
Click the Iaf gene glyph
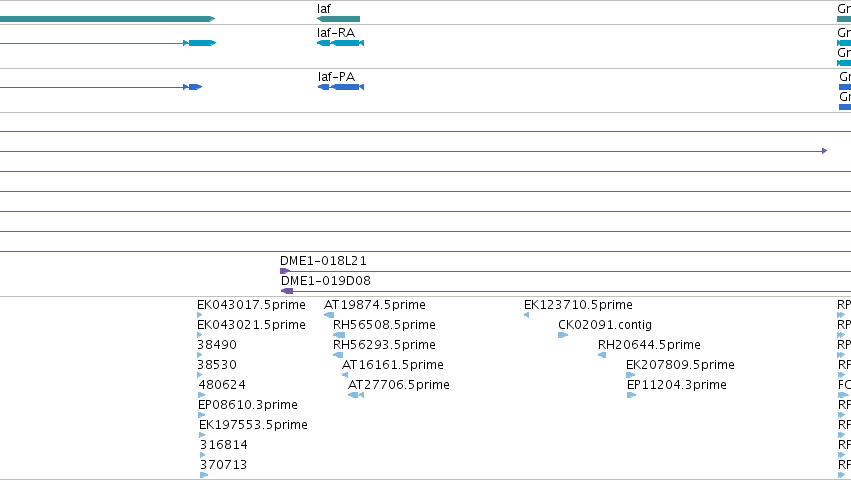tap(338, 19)
